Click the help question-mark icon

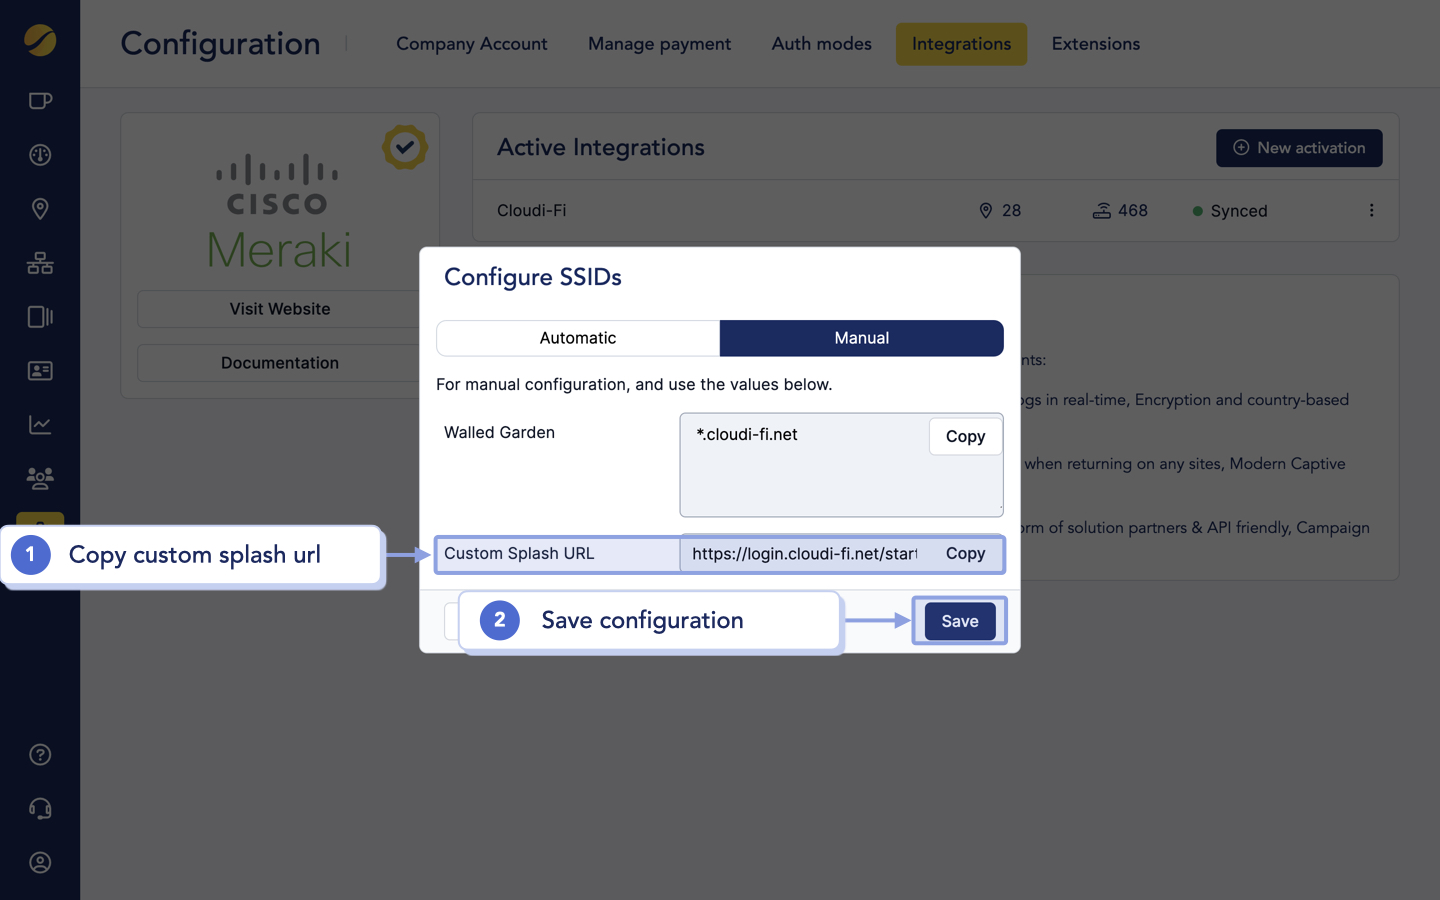coord(39,754)
